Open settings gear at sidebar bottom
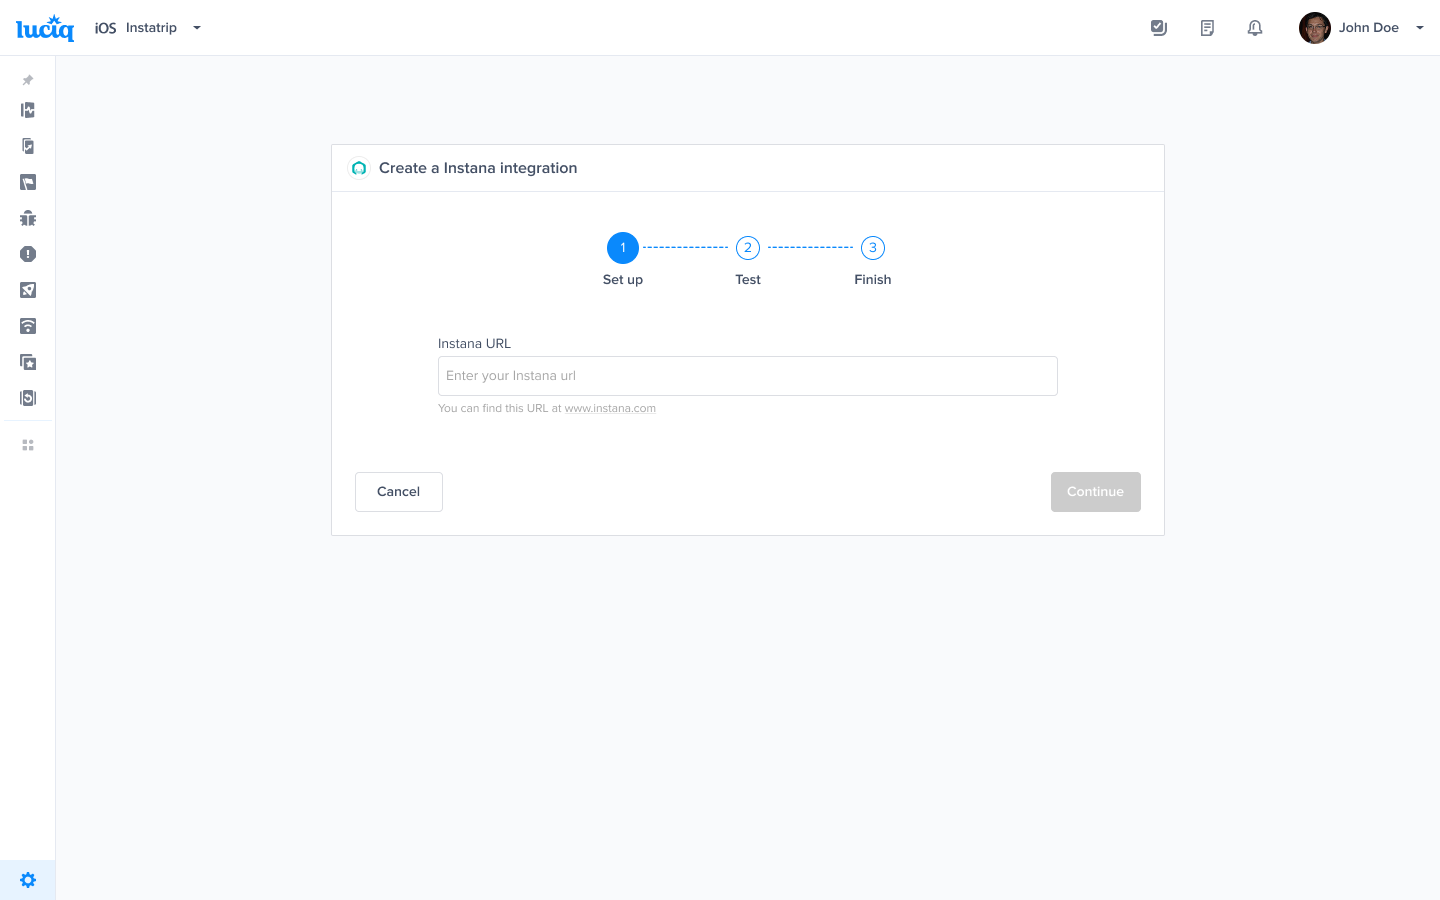Viewport: 1440px width, 900px height. pos(28,880)
